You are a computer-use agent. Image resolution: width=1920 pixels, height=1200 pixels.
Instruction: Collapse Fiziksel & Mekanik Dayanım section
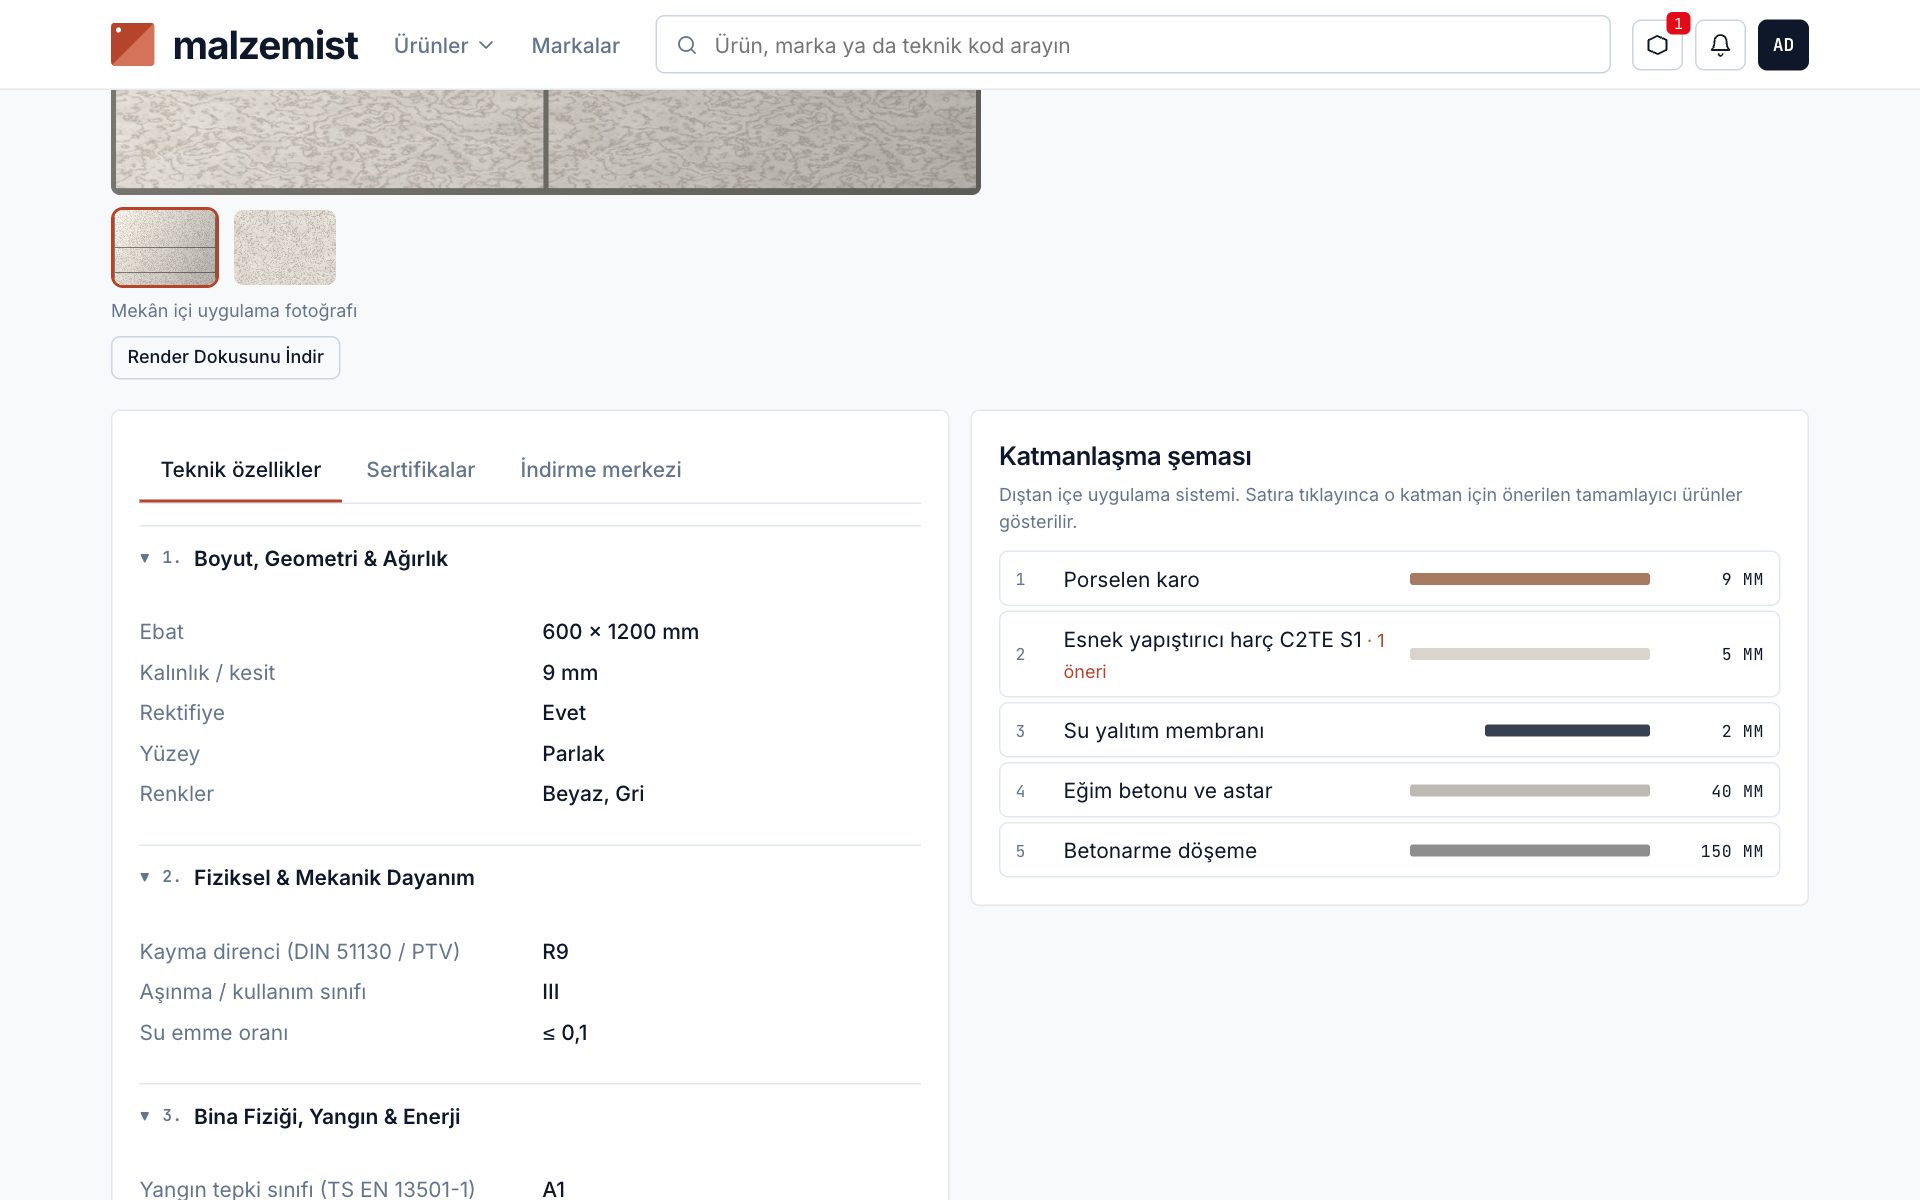530,877
